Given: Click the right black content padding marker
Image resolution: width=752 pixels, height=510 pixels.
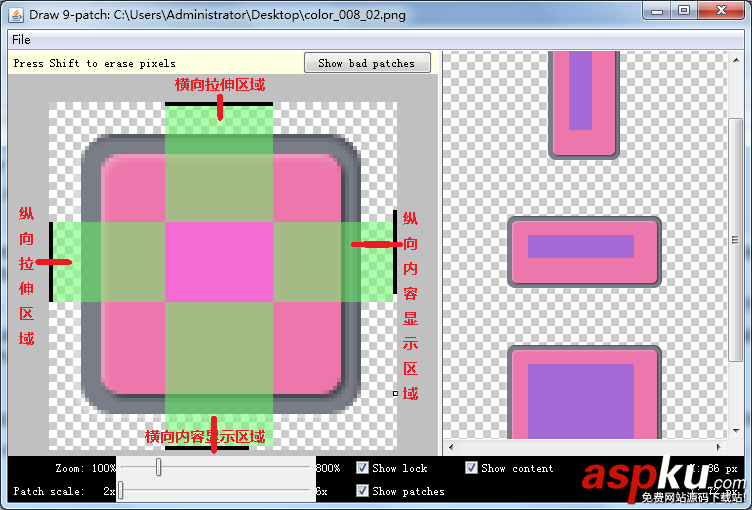Looking at the screenshot, I should pyautogui.click(x=395, y=252).
